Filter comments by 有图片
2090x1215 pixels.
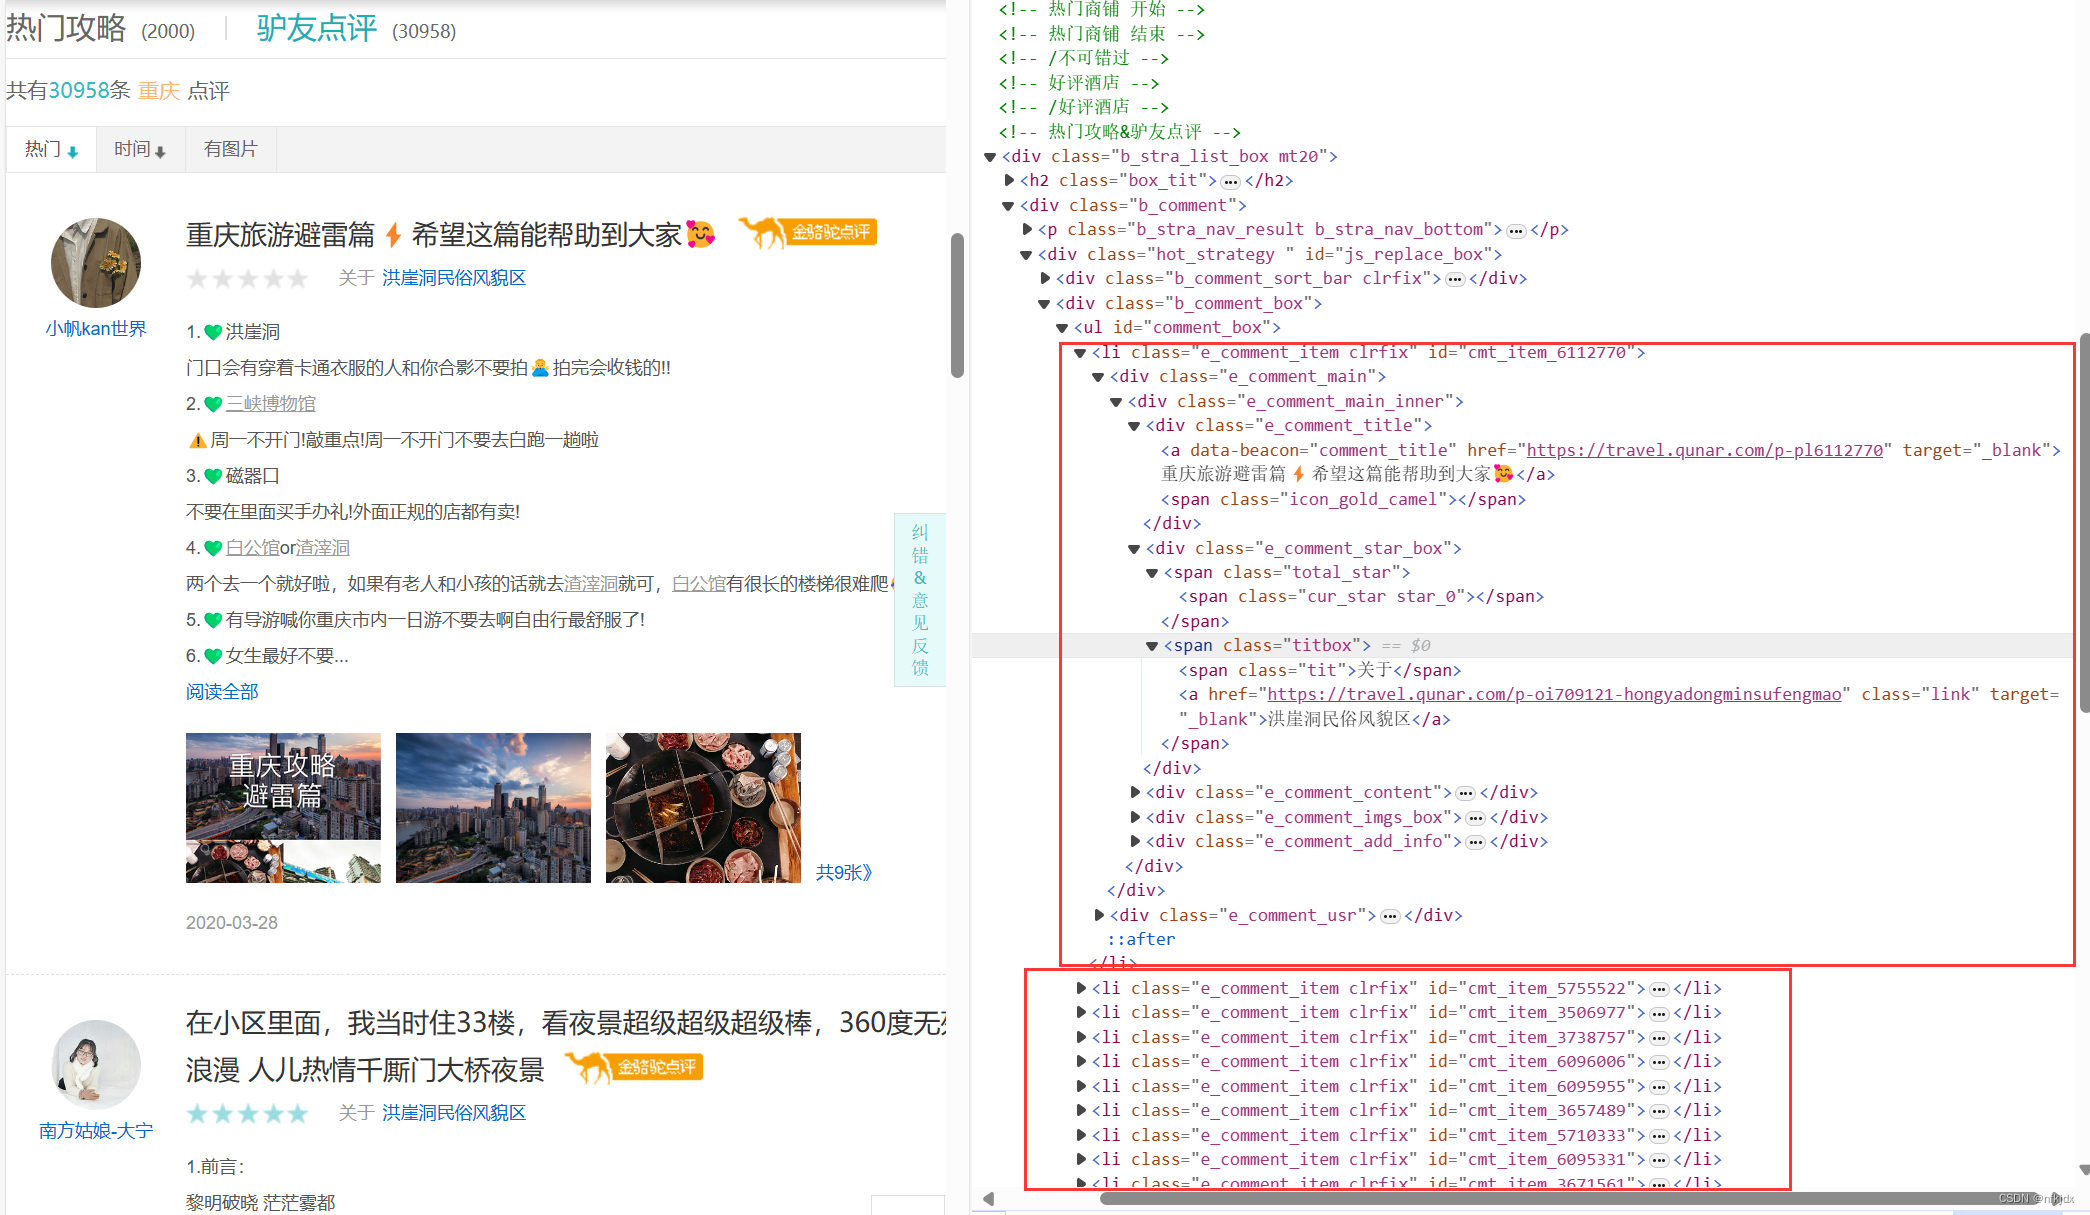click(230, 149)
